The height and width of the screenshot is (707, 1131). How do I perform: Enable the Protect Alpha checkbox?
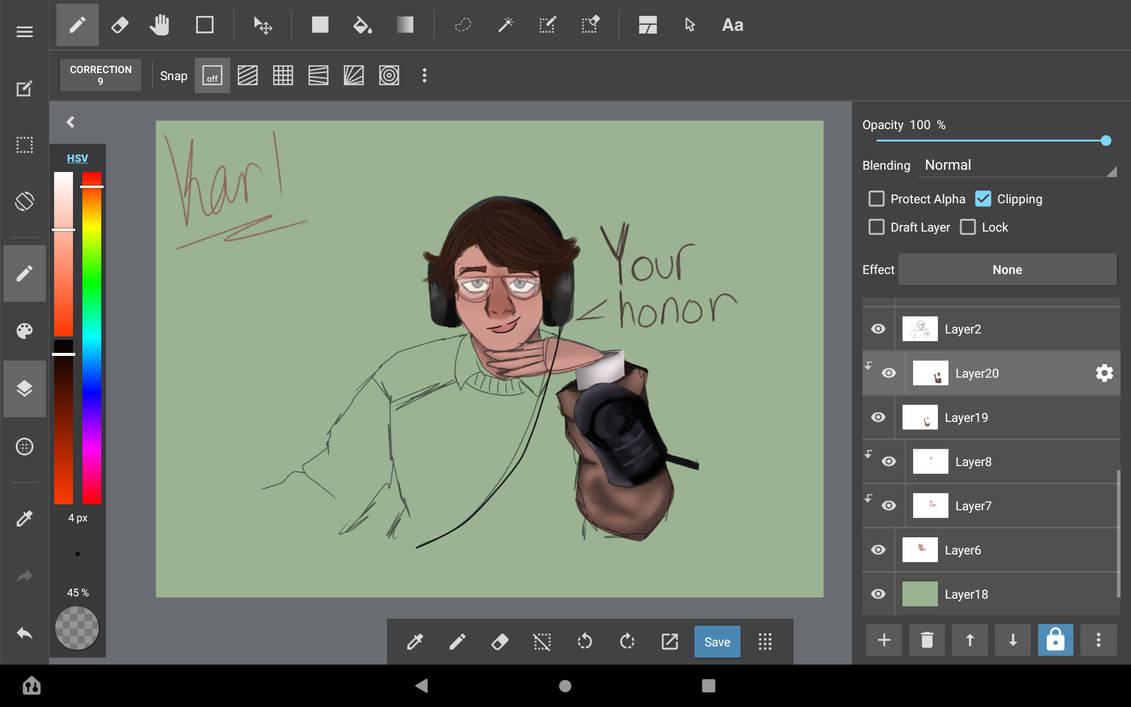pyautogui.click(x=876, y=198)
